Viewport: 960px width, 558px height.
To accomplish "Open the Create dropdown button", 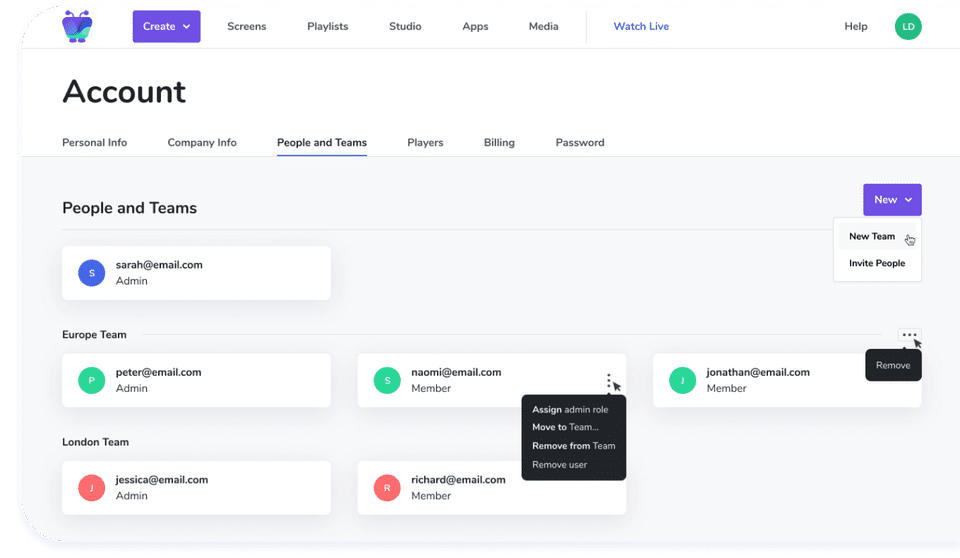I will point(167,26).
